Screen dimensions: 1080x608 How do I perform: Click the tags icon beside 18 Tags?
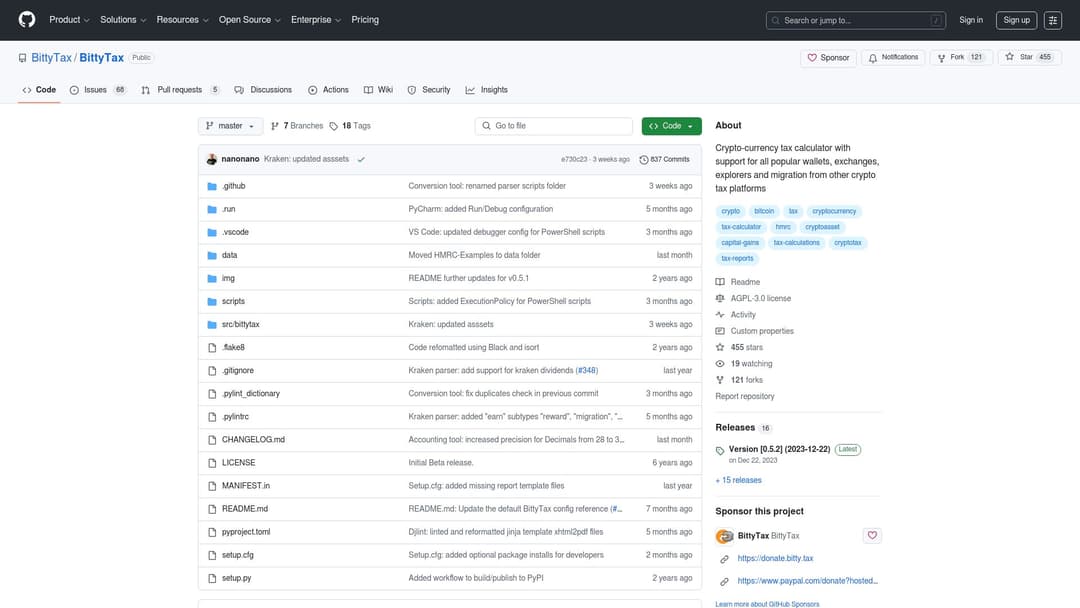tap(333, 126)
